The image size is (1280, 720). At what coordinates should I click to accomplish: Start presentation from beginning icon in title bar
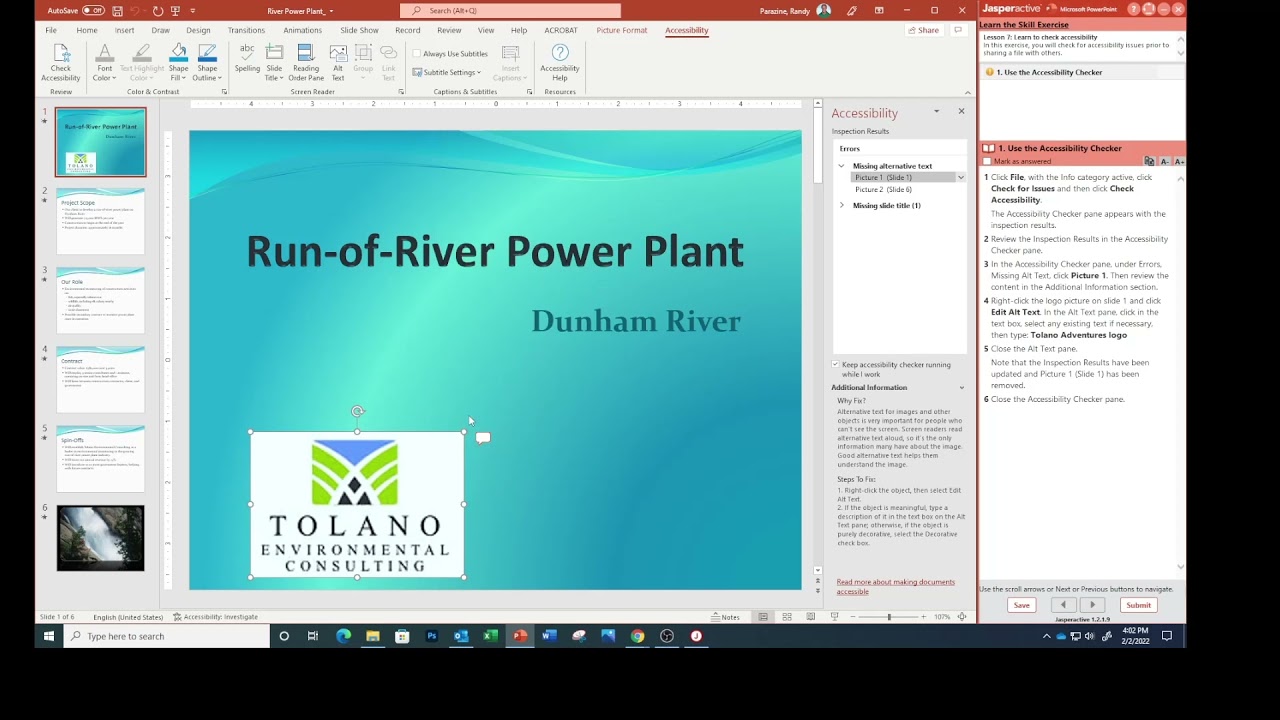[175, 11]
